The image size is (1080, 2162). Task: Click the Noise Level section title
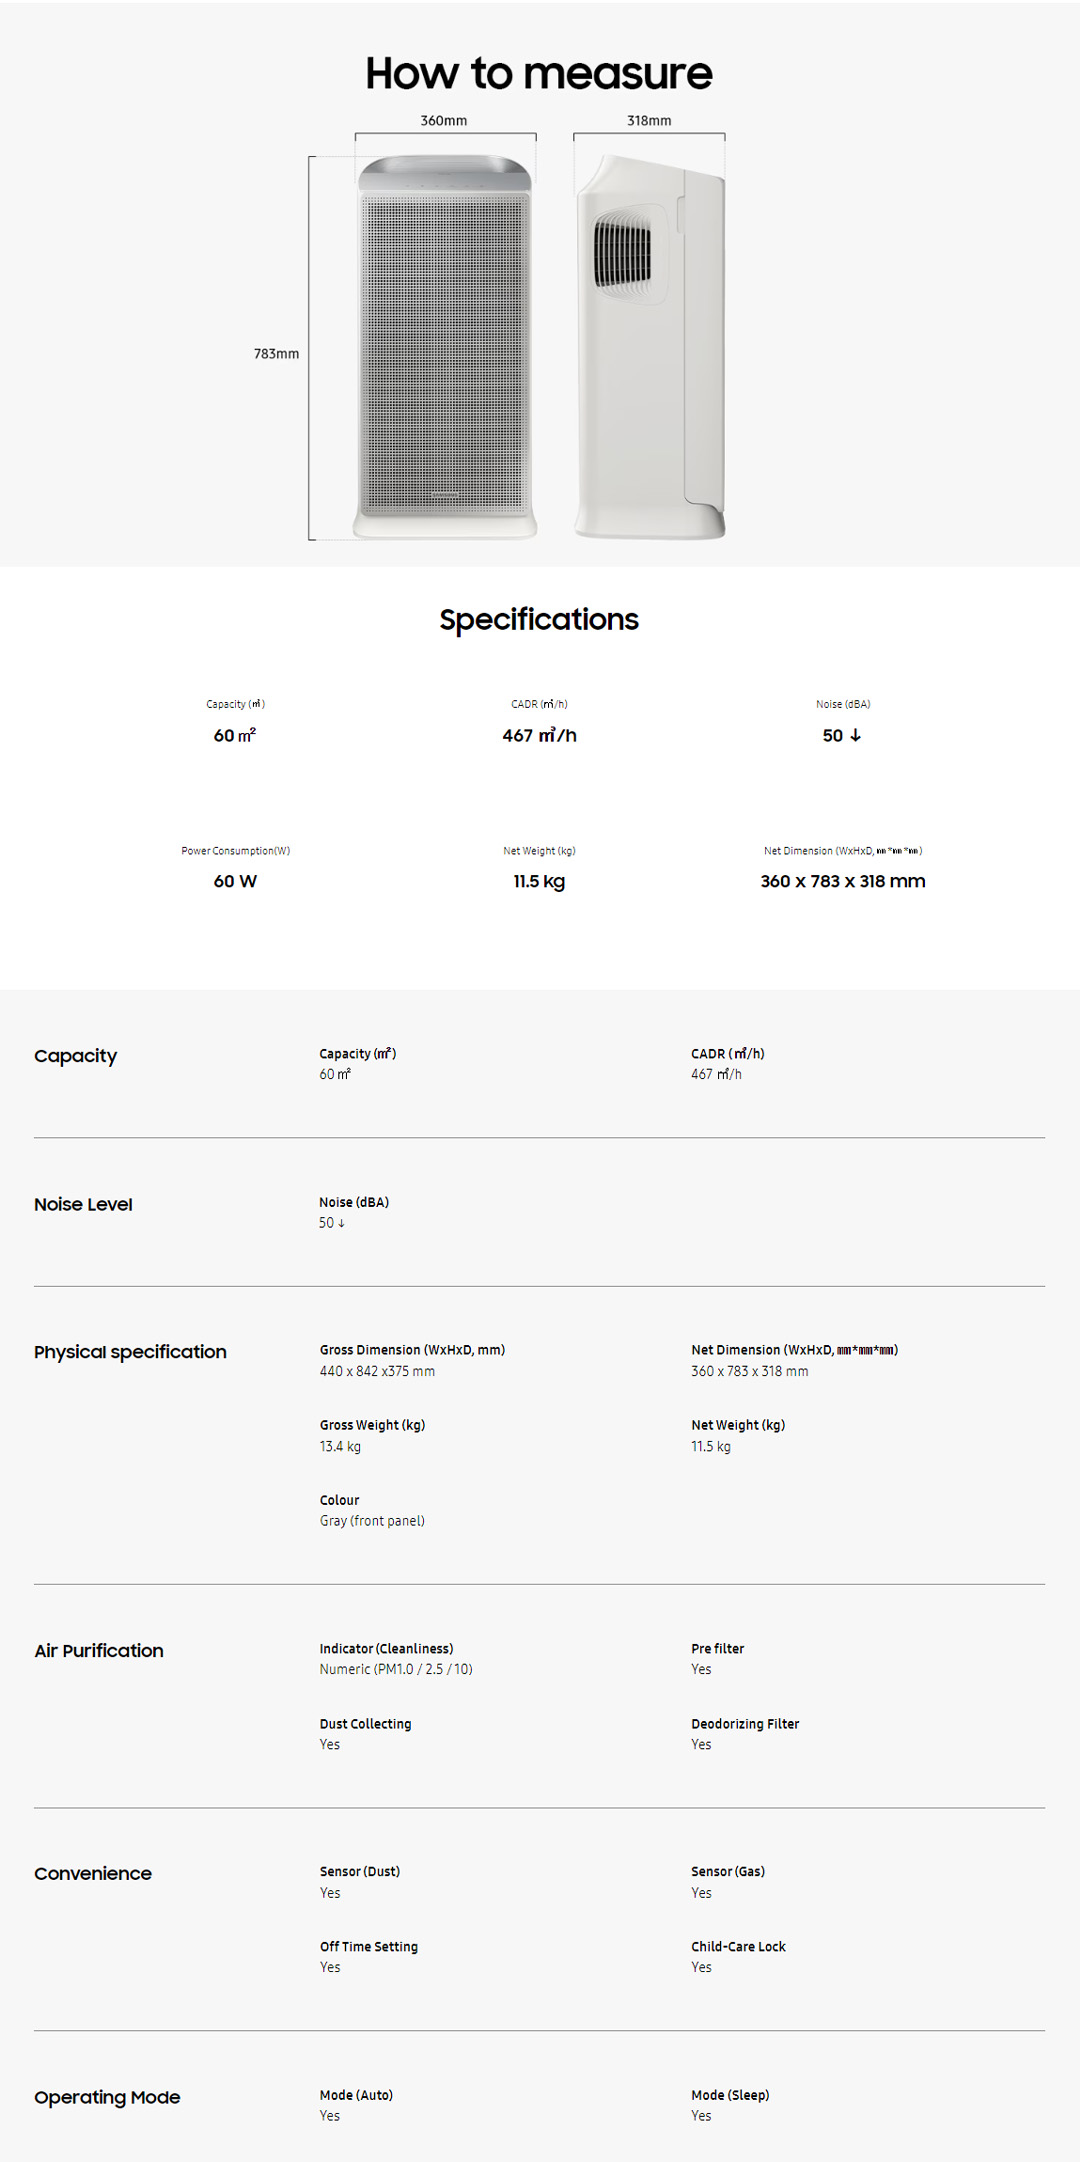pos(83,1204)
